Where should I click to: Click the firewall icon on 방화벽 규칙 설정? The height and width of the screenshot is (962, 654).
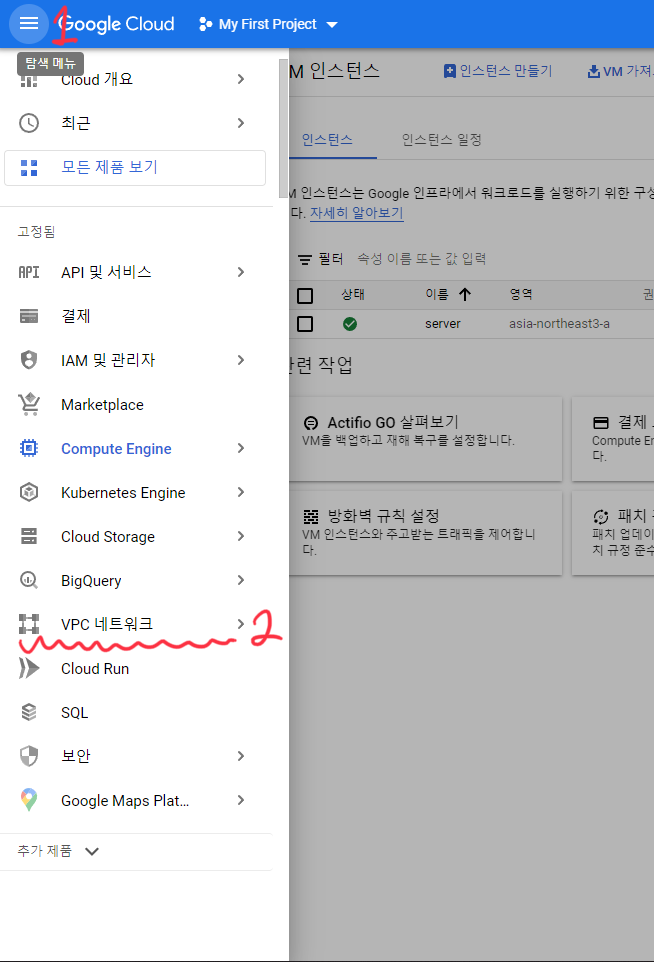(x=311, y=516)
